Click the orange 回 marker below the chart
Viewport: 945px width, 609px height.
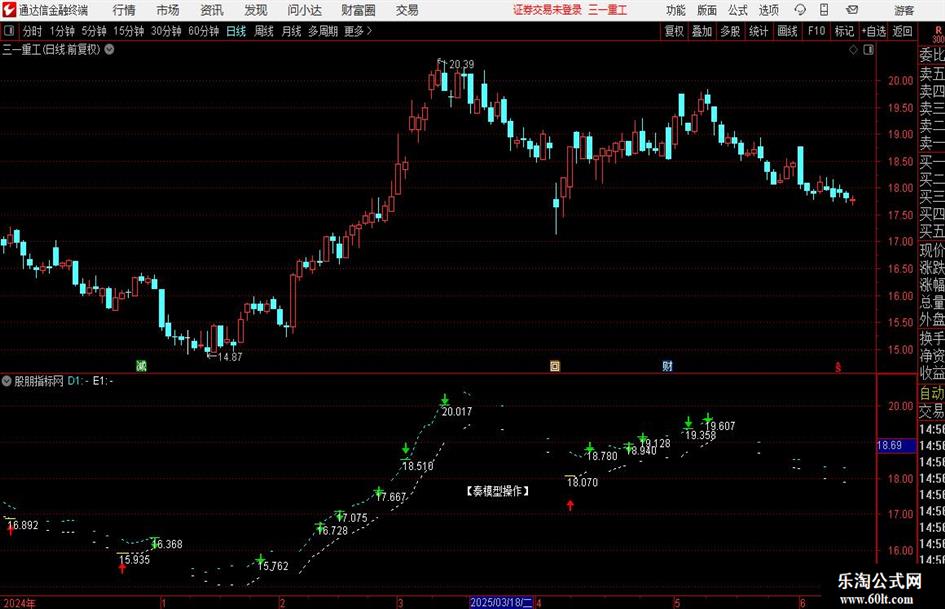554,365
